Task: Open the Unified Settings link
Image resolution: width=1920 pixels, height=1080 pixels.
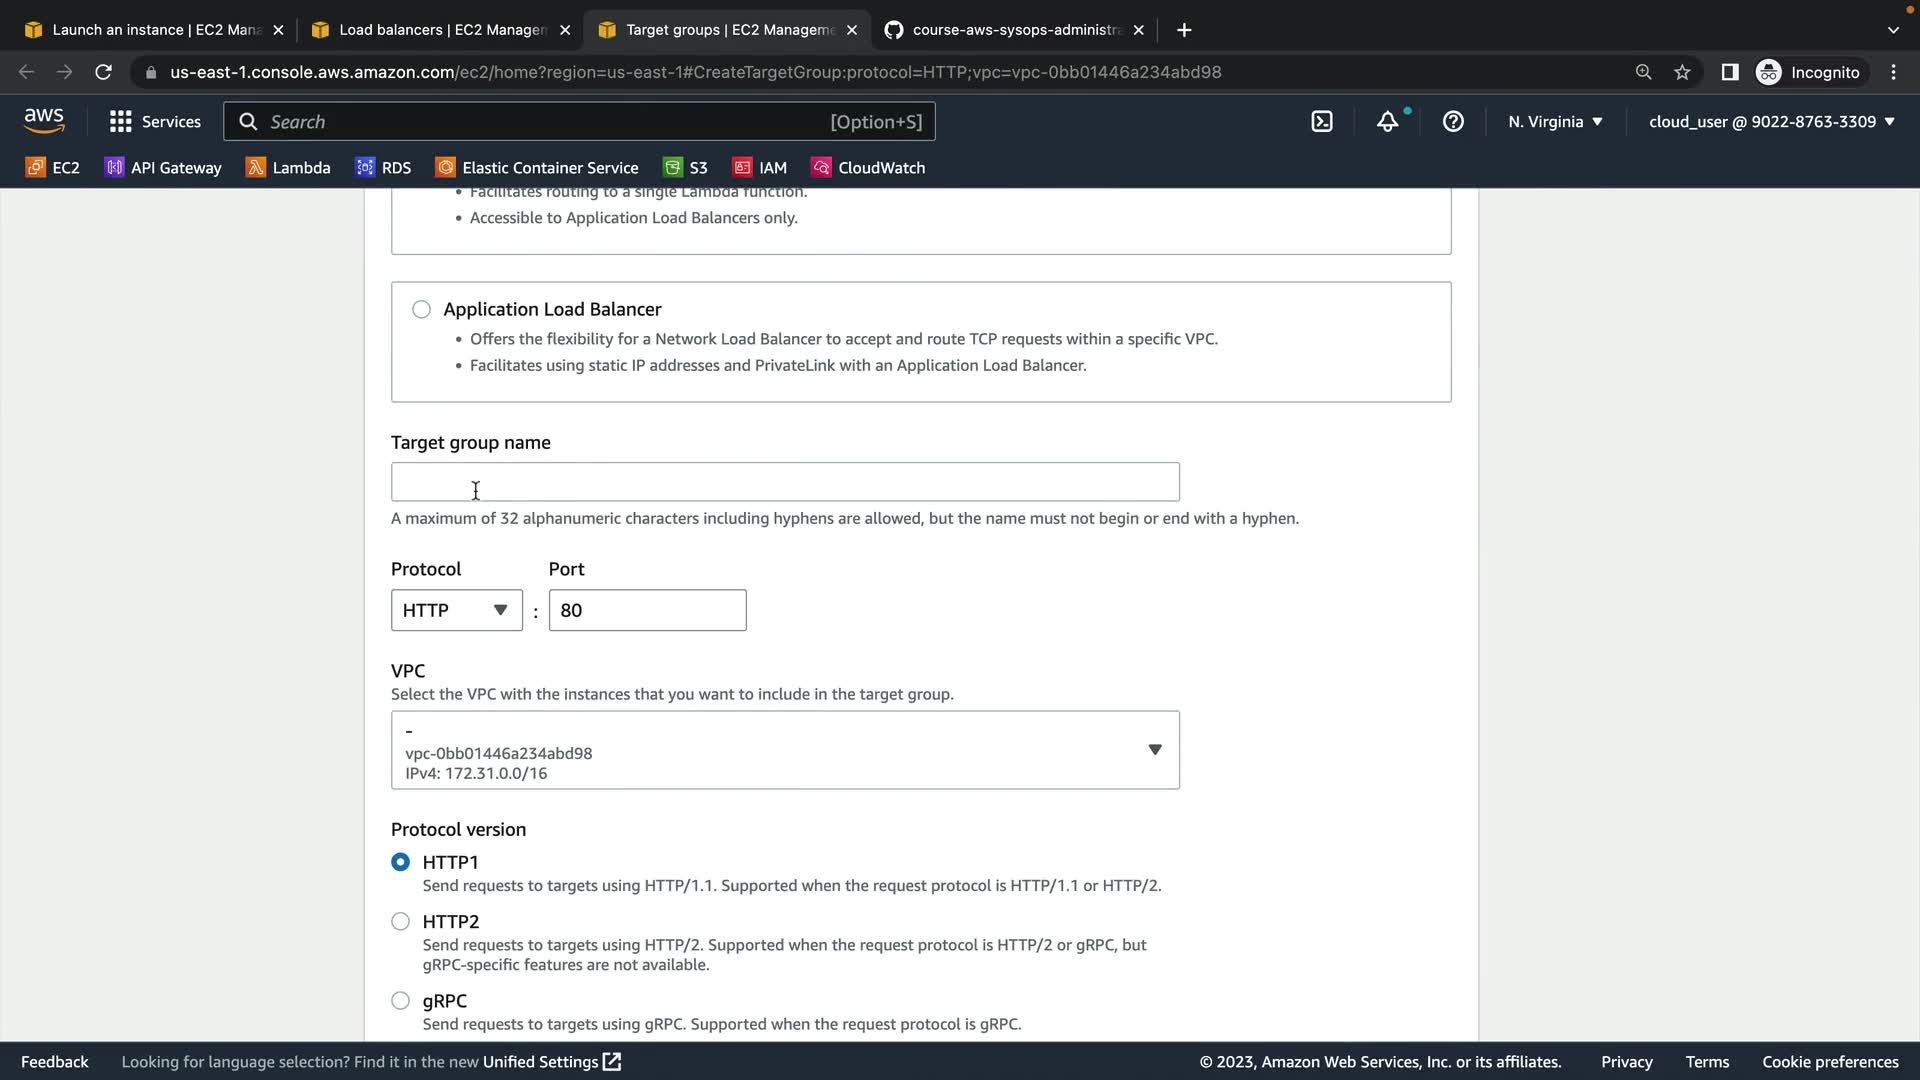Action: pyautogui.click(x=551, y=1062)
